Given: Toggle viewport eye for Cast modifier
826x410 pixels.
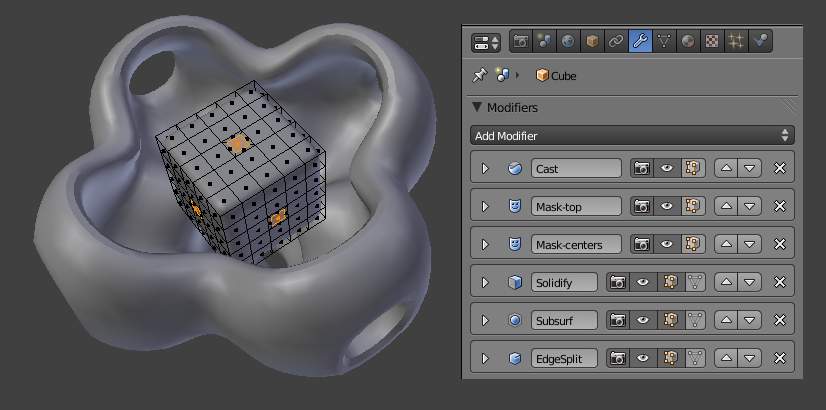Looking at the screenshot, I should [x=667, y=169].
